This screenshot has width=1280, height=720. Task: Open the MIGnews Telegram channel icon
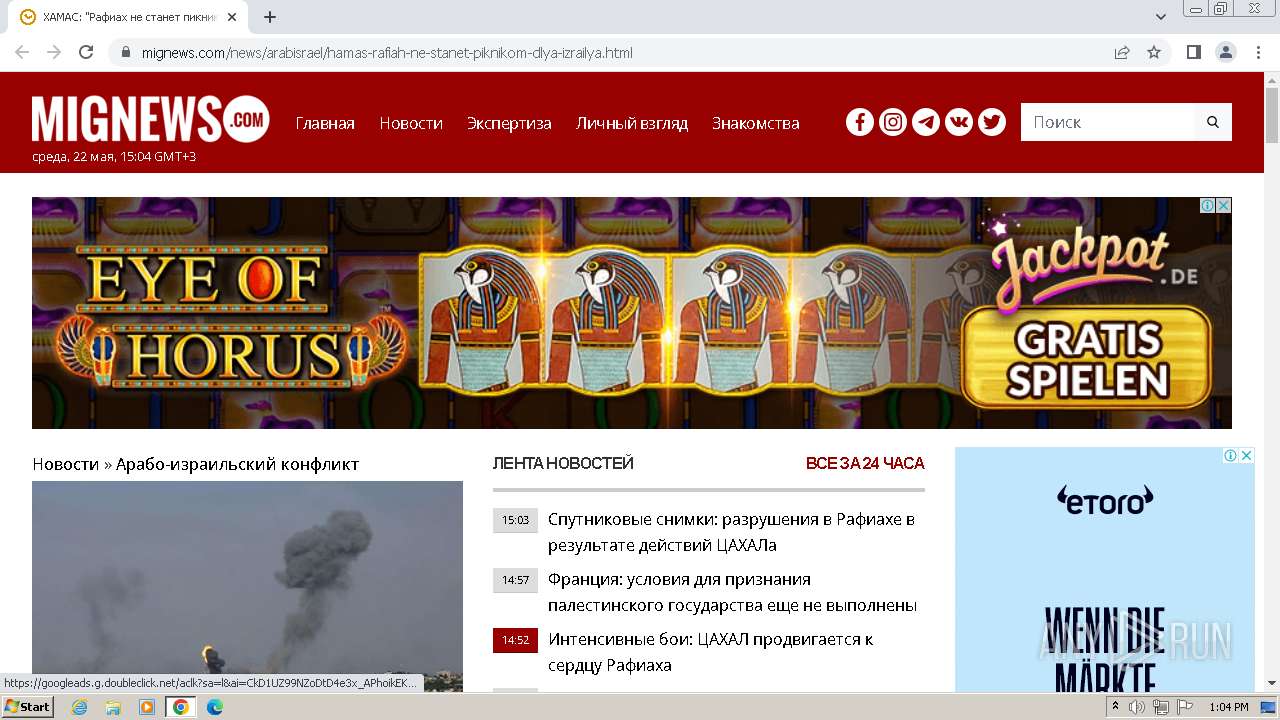pyautogui.click(x=926, y=122)
